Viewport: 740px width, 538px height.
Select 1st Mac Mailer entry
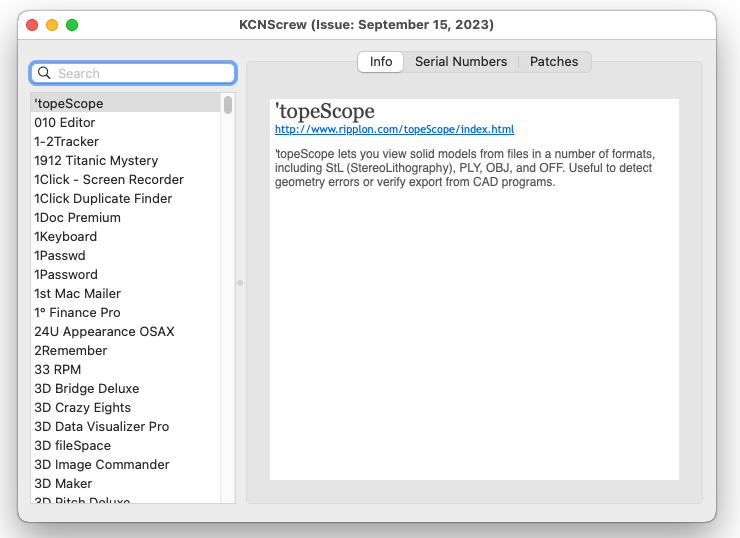(126, 294)
